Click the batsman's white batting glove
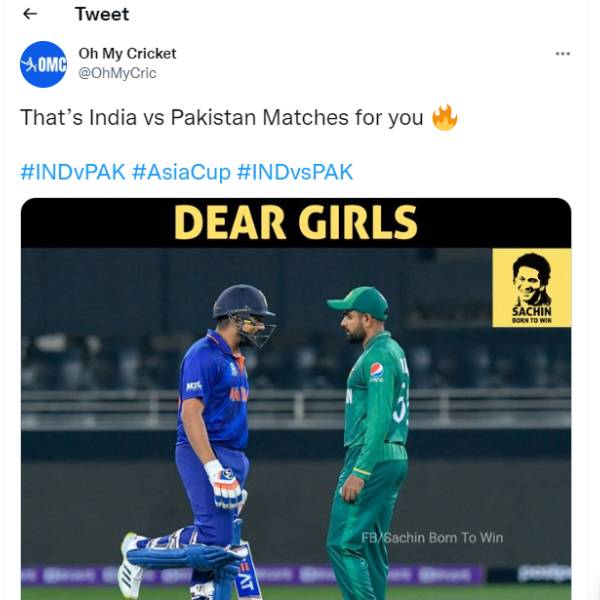The width and height of the screenshot is (600, 600). click(x=224, y=482)
